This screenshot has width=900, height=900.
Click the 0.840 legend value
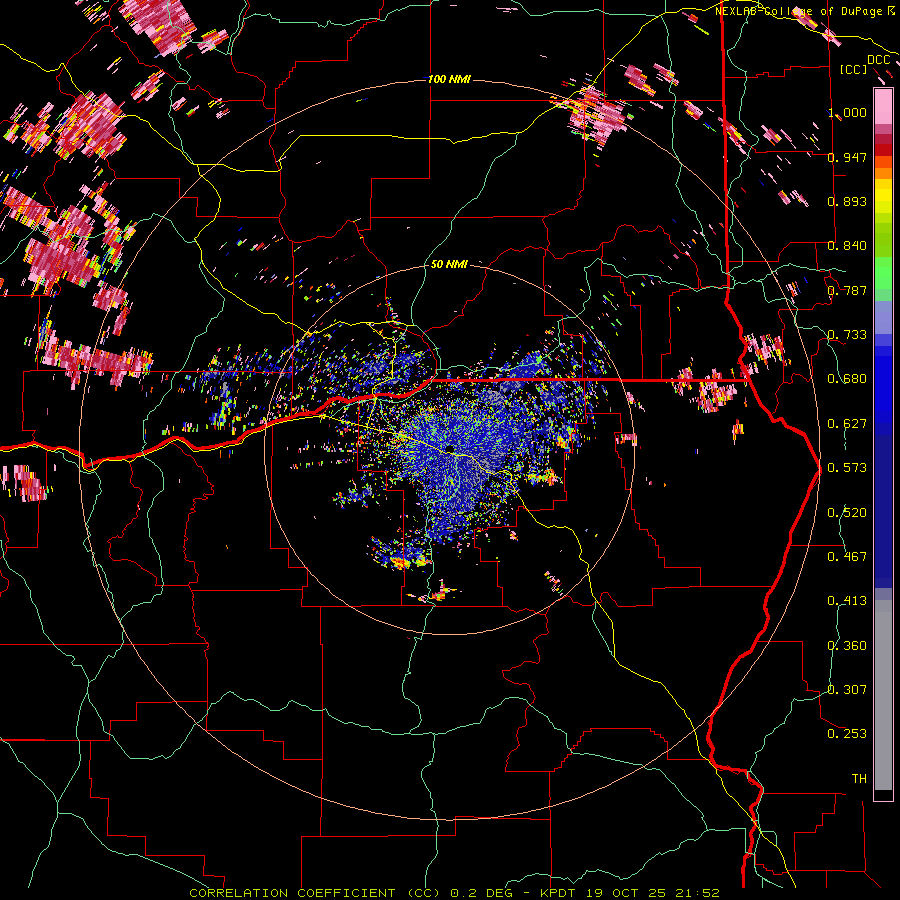tap(847, 246)
